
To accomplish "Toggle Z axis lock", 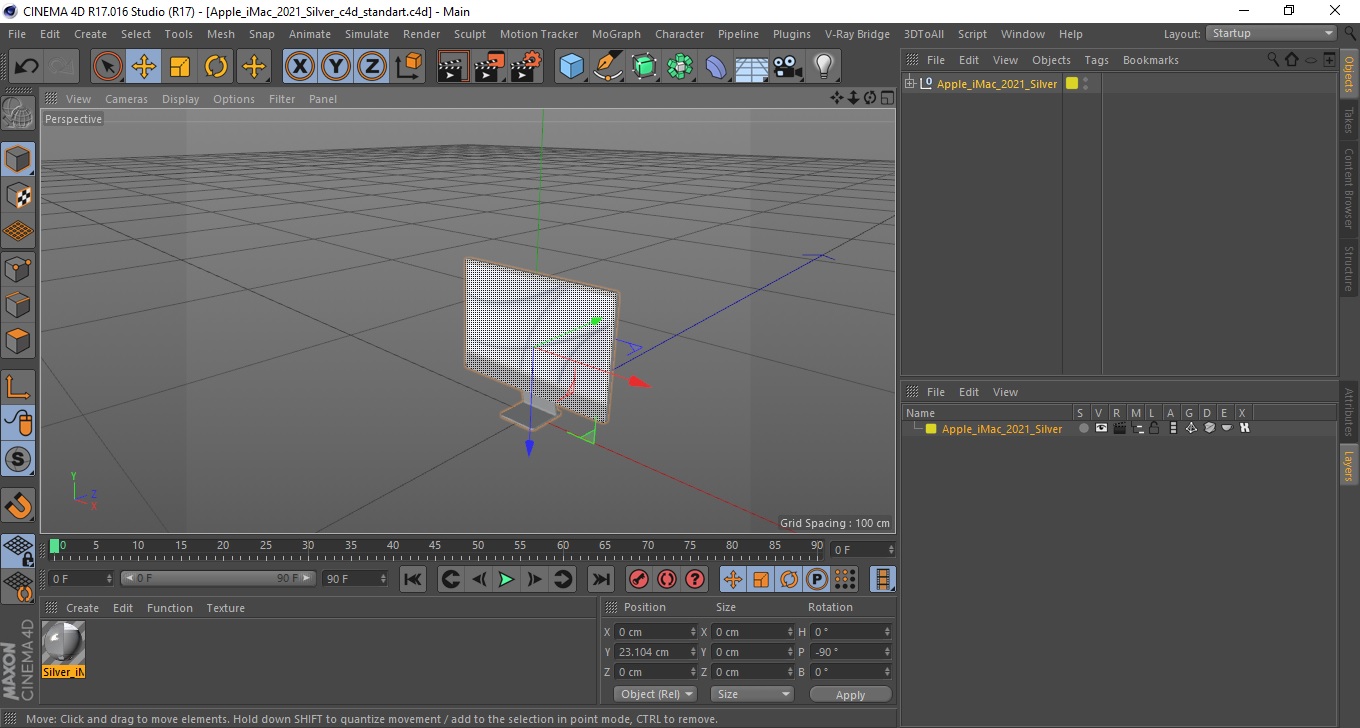I will pyautogui.click(x=372, y=67).
